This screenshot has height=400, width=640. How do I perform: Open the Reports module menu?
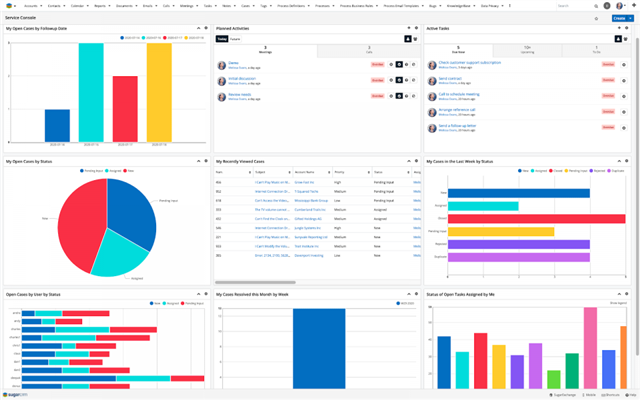100,6
